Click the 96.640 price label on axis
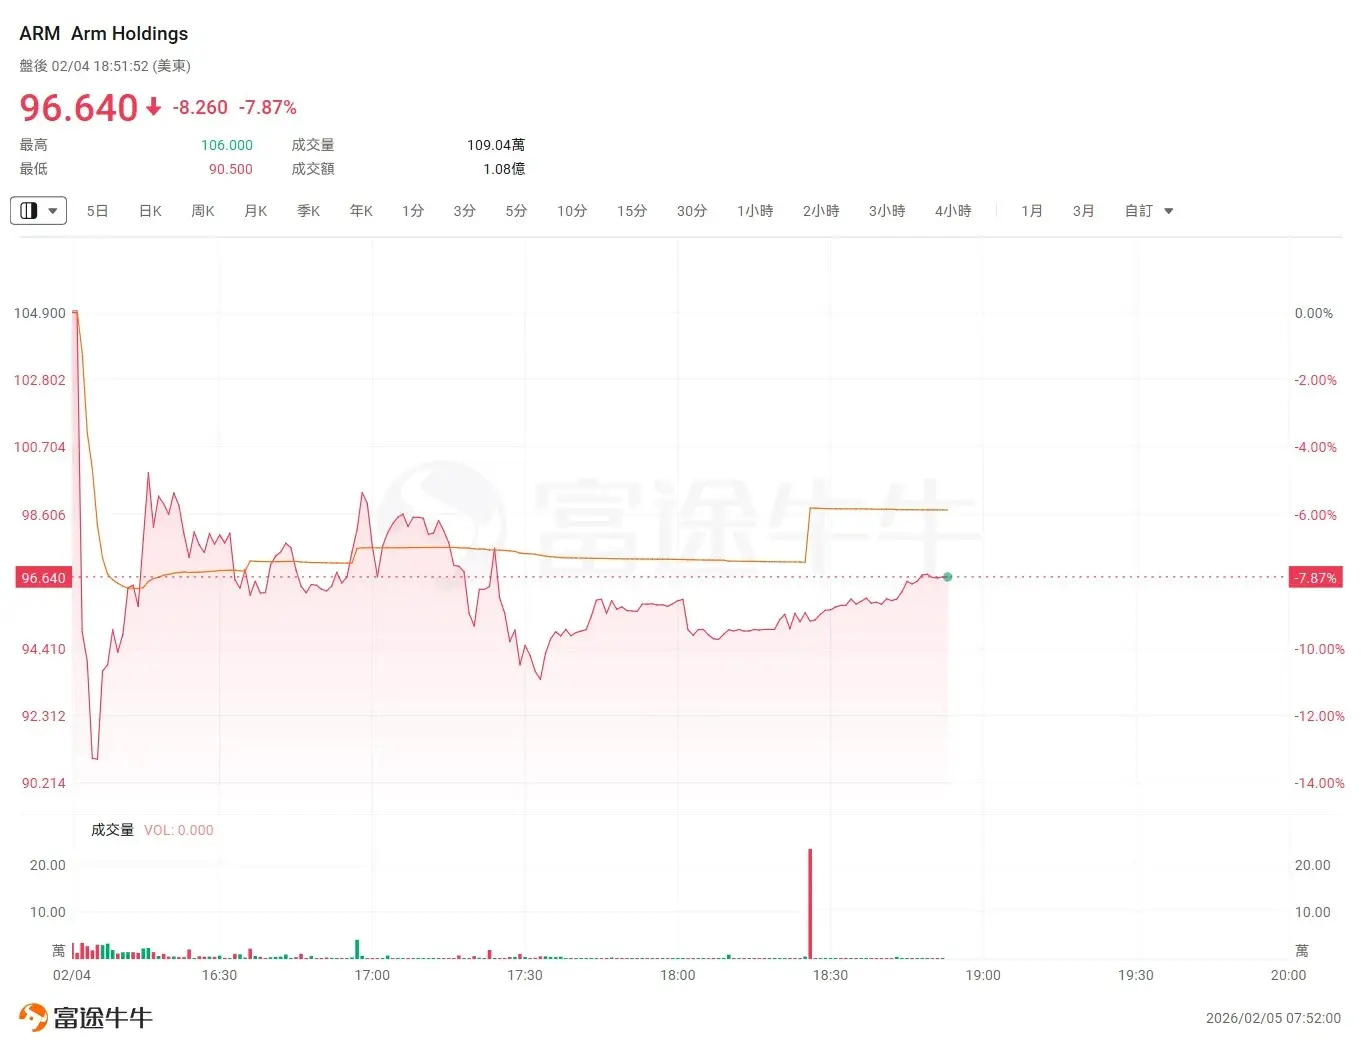Screen dimensions: 1361x1050 44,578
